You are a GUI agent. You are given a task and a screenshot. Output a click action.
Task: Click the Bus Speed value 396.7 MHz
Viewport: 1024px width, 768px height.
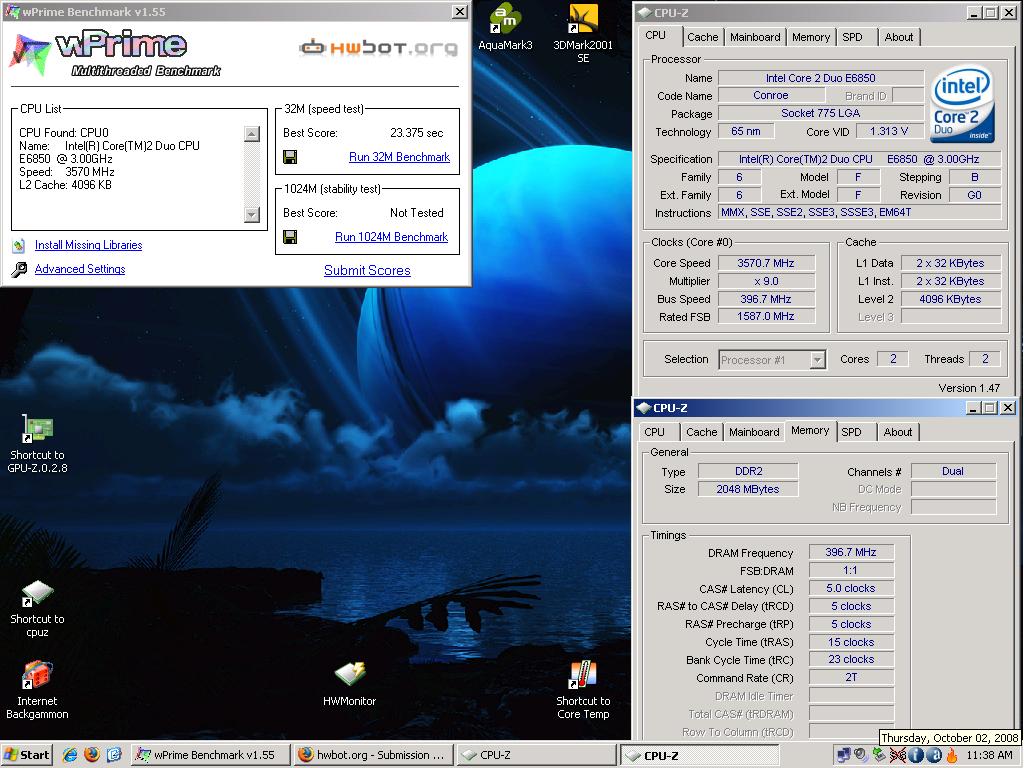click(x=766, y=299)
